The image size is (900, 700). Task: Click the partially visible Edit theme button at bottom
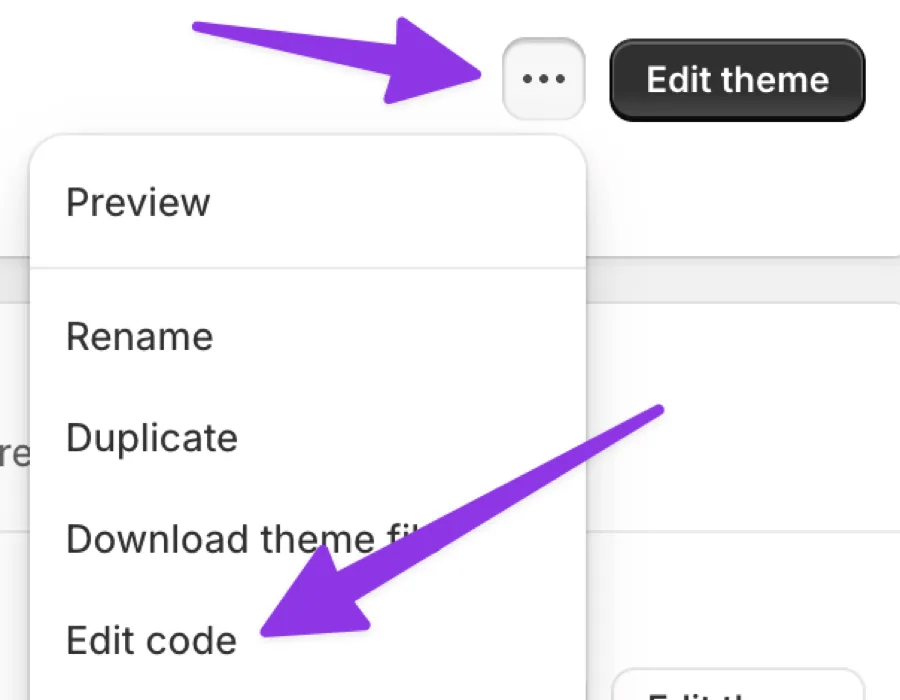(740, 690)
